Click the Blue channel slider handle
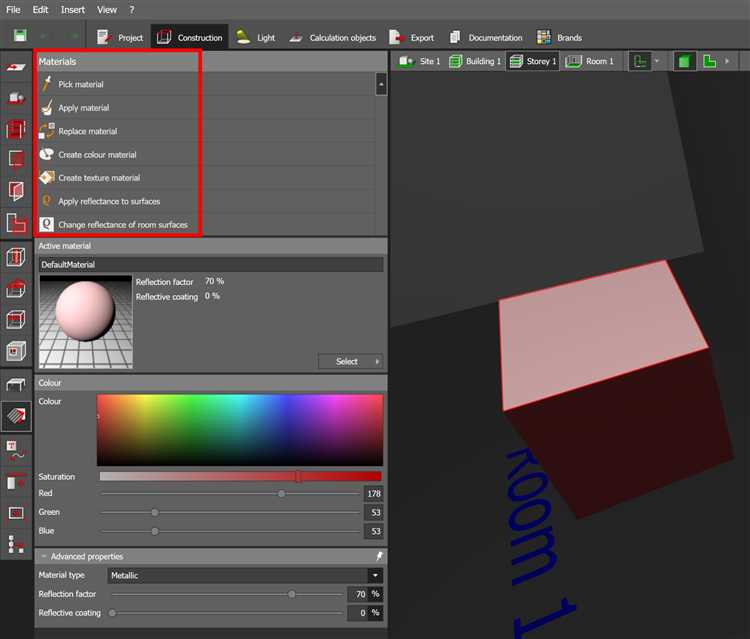The width and height of the screenshot is (750, 639). 155,531
